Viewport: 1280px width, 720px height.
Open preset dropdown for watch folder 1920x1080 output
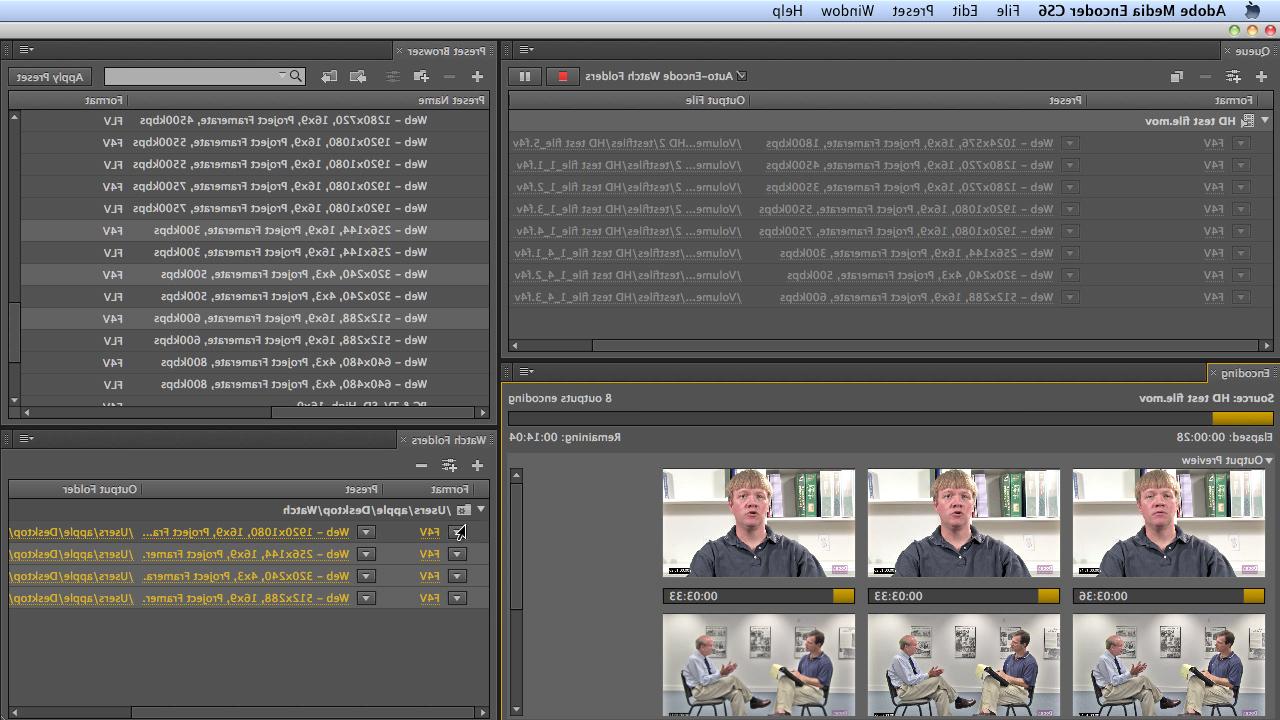click(x=366, y=532)
